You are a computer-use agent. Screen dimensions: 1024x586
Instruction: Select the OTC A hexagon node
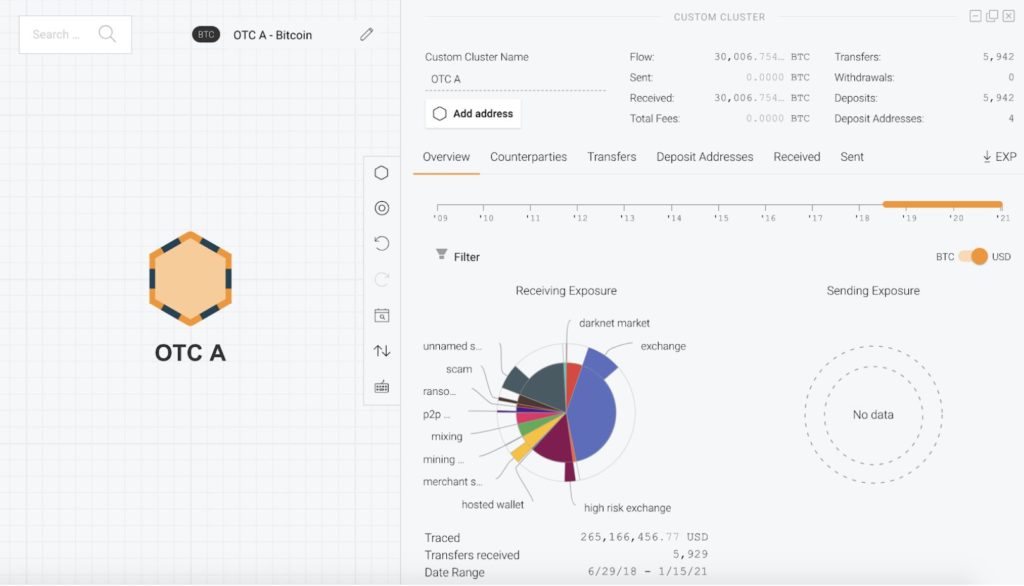pyautogui.click(x=190, y=278)
